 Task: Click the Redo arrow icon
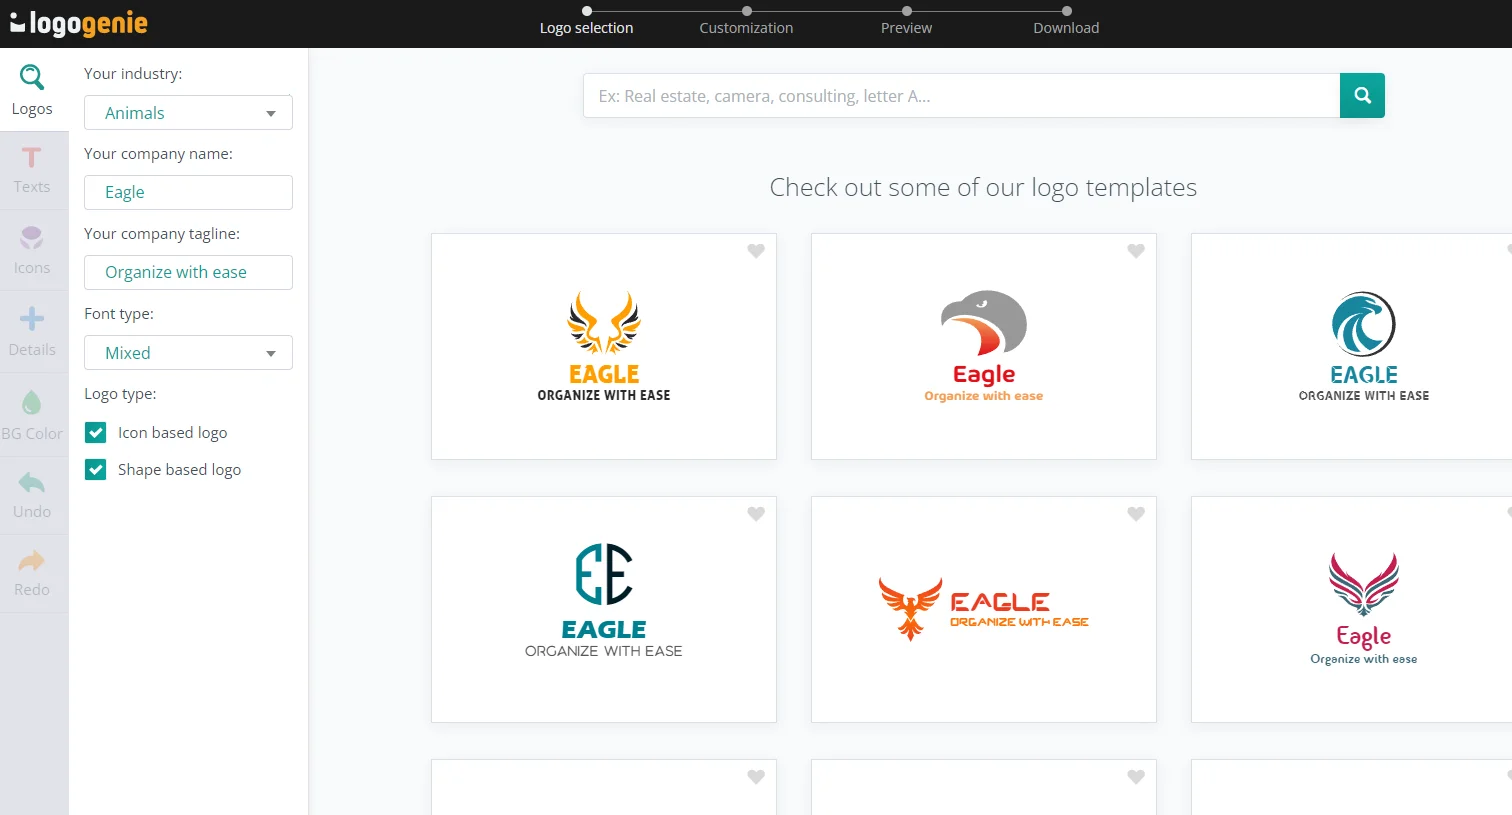pyautogui.click(x=32, y=561)
